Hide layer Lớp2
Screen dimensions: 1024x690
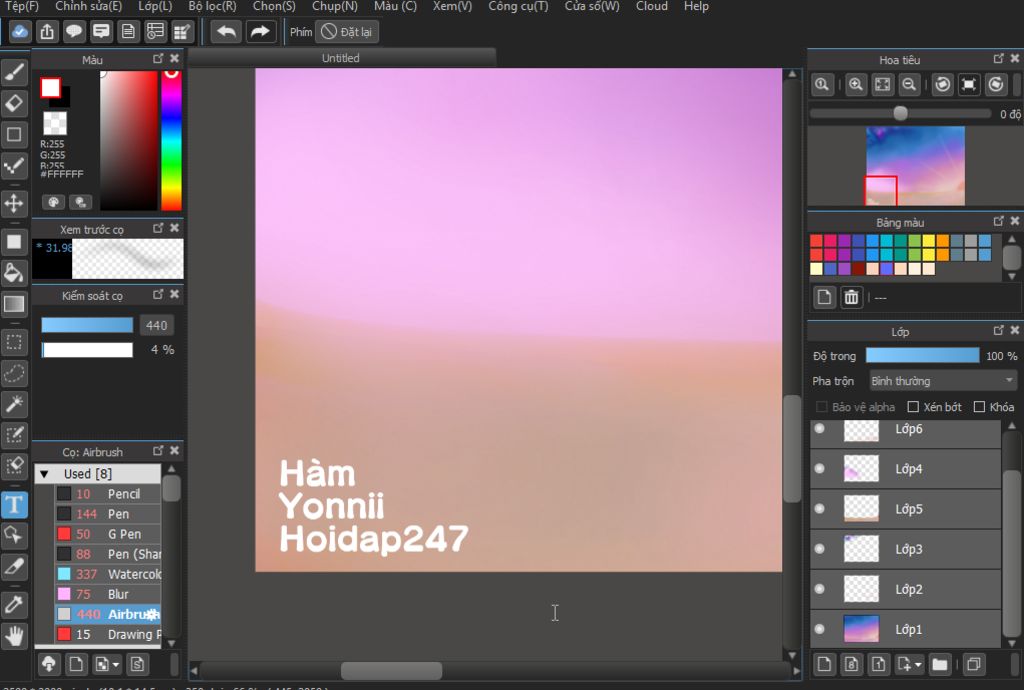820,589
